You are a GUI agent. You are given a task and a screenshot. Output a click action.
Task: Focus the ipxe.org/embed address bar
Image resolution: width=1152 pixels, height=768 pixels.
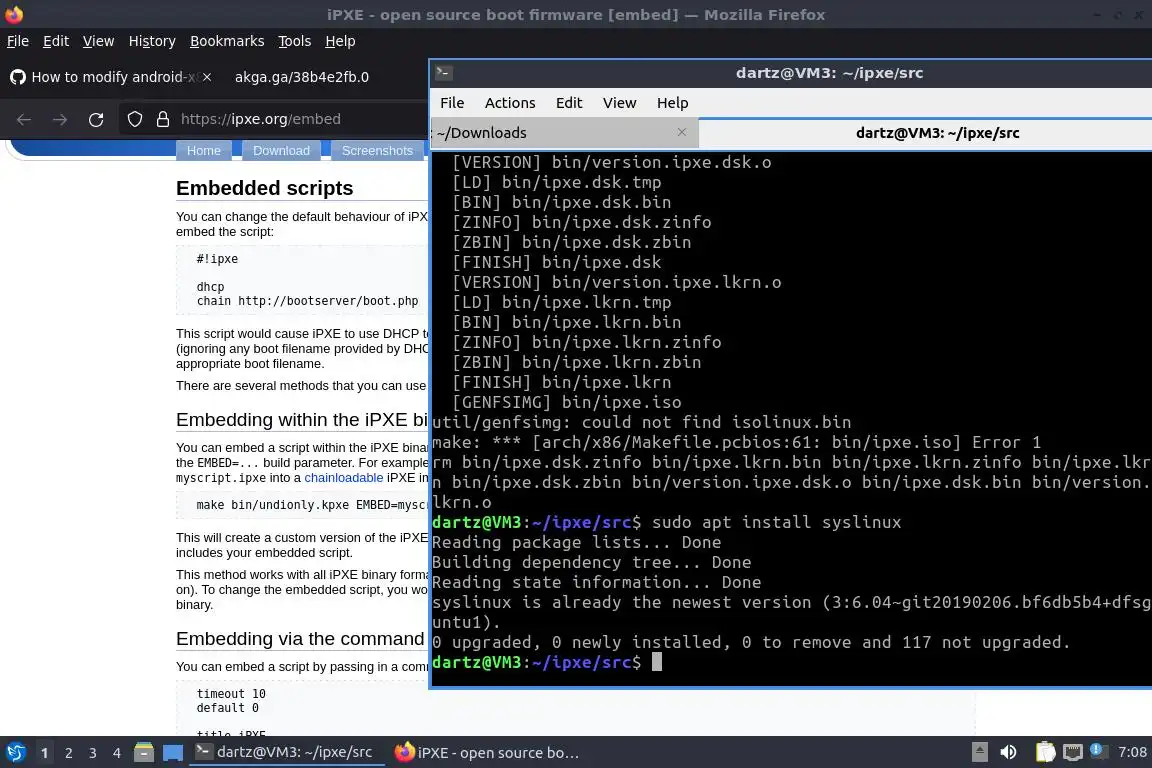(261, 119)
